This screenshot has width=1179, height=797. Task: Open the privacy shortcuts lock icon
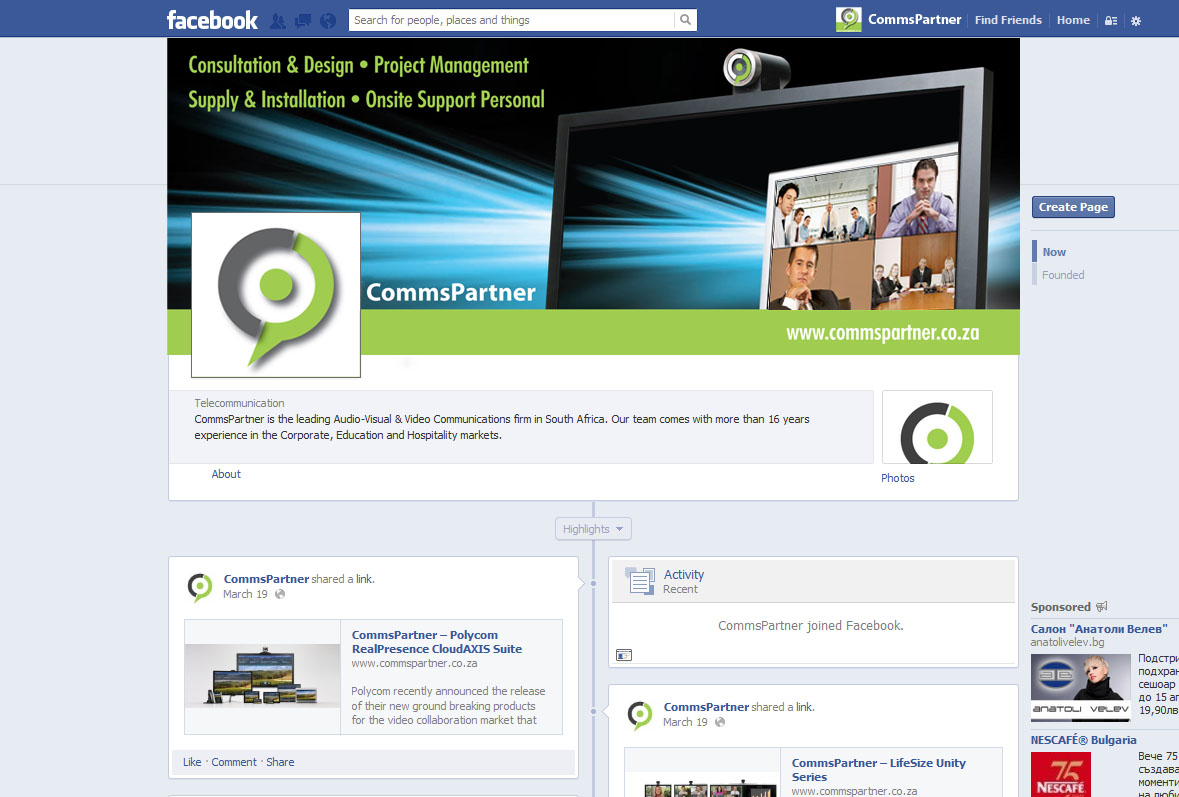[1111, 21]
